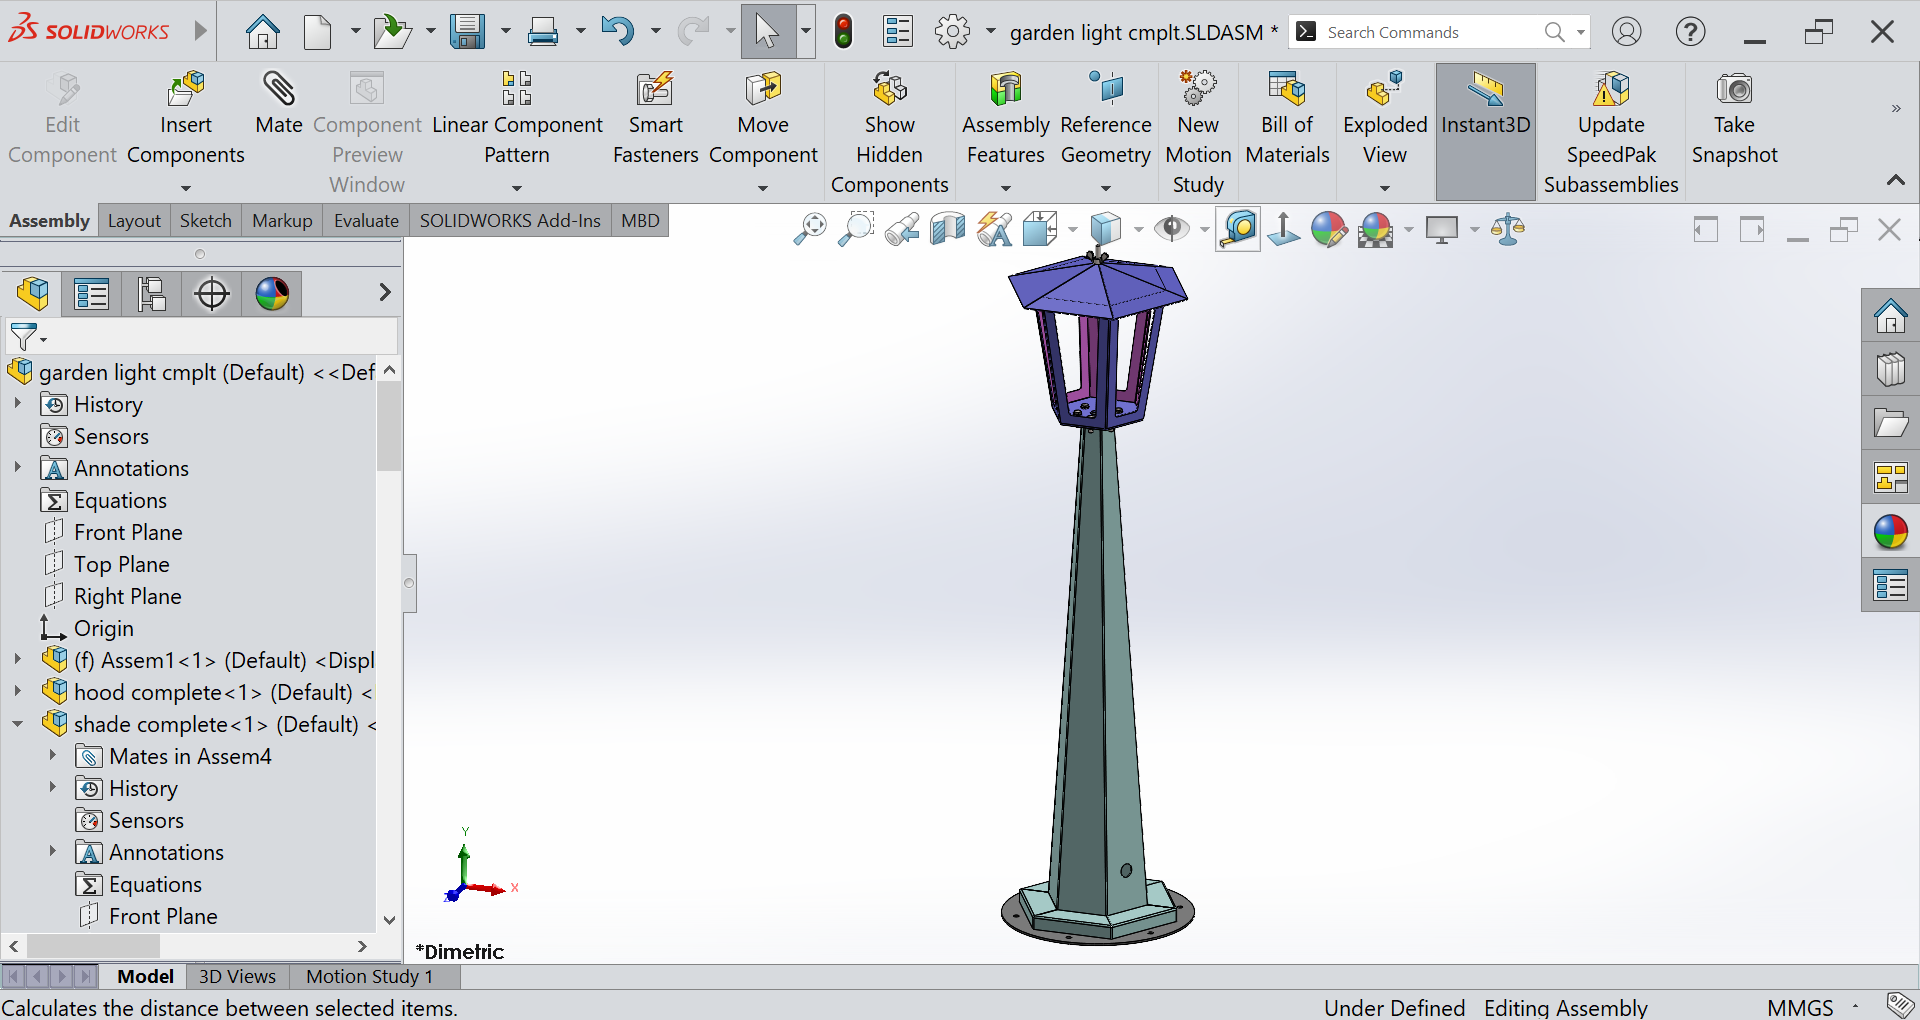Click the Apply Scene icon
1920x1020 pixels.
click(1376, 229)
